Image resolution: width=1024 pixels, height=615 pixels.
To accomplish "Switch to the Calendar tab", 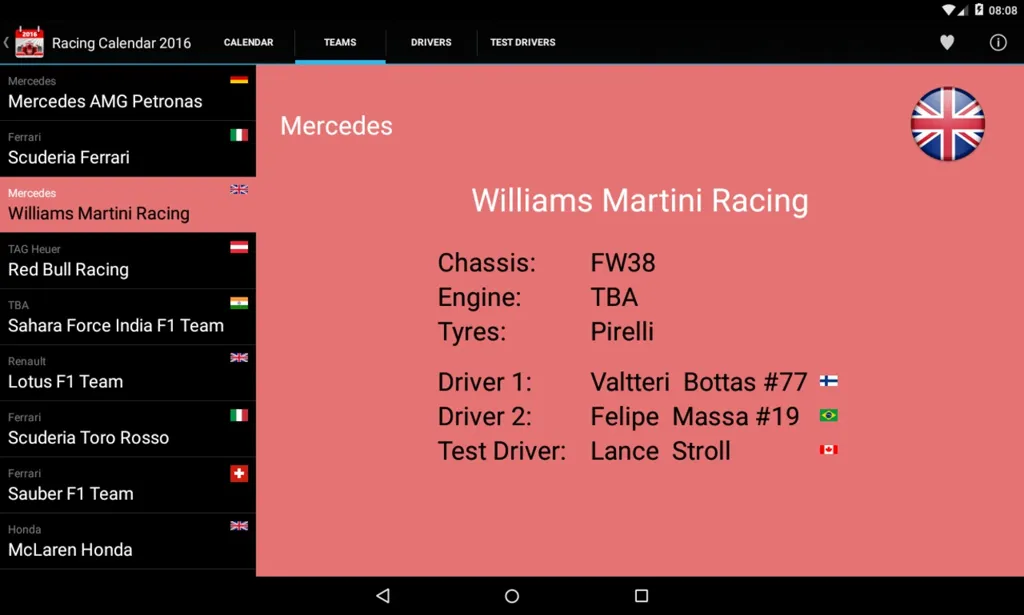I will [x=249, y=42].
